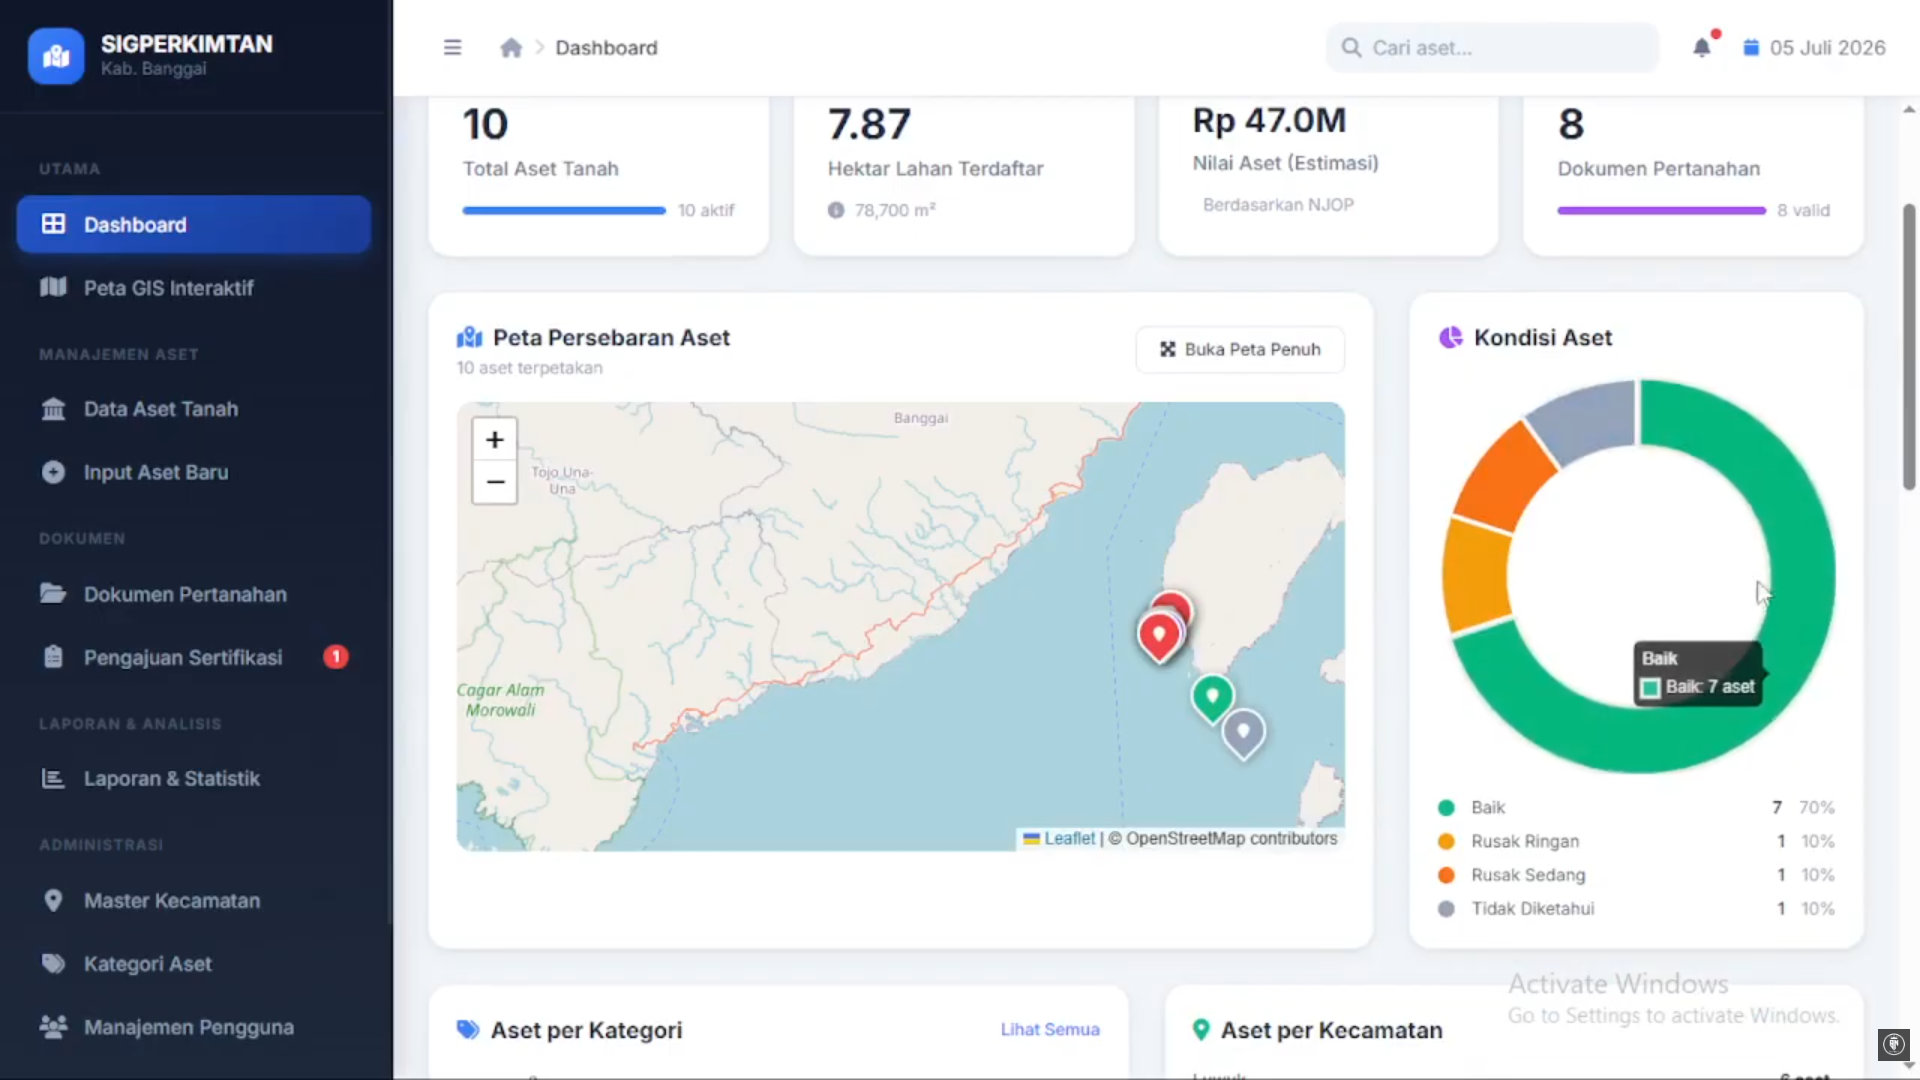
Task: Click the yellow Rusak Ringan donut segment
Action: point(1476,575)
